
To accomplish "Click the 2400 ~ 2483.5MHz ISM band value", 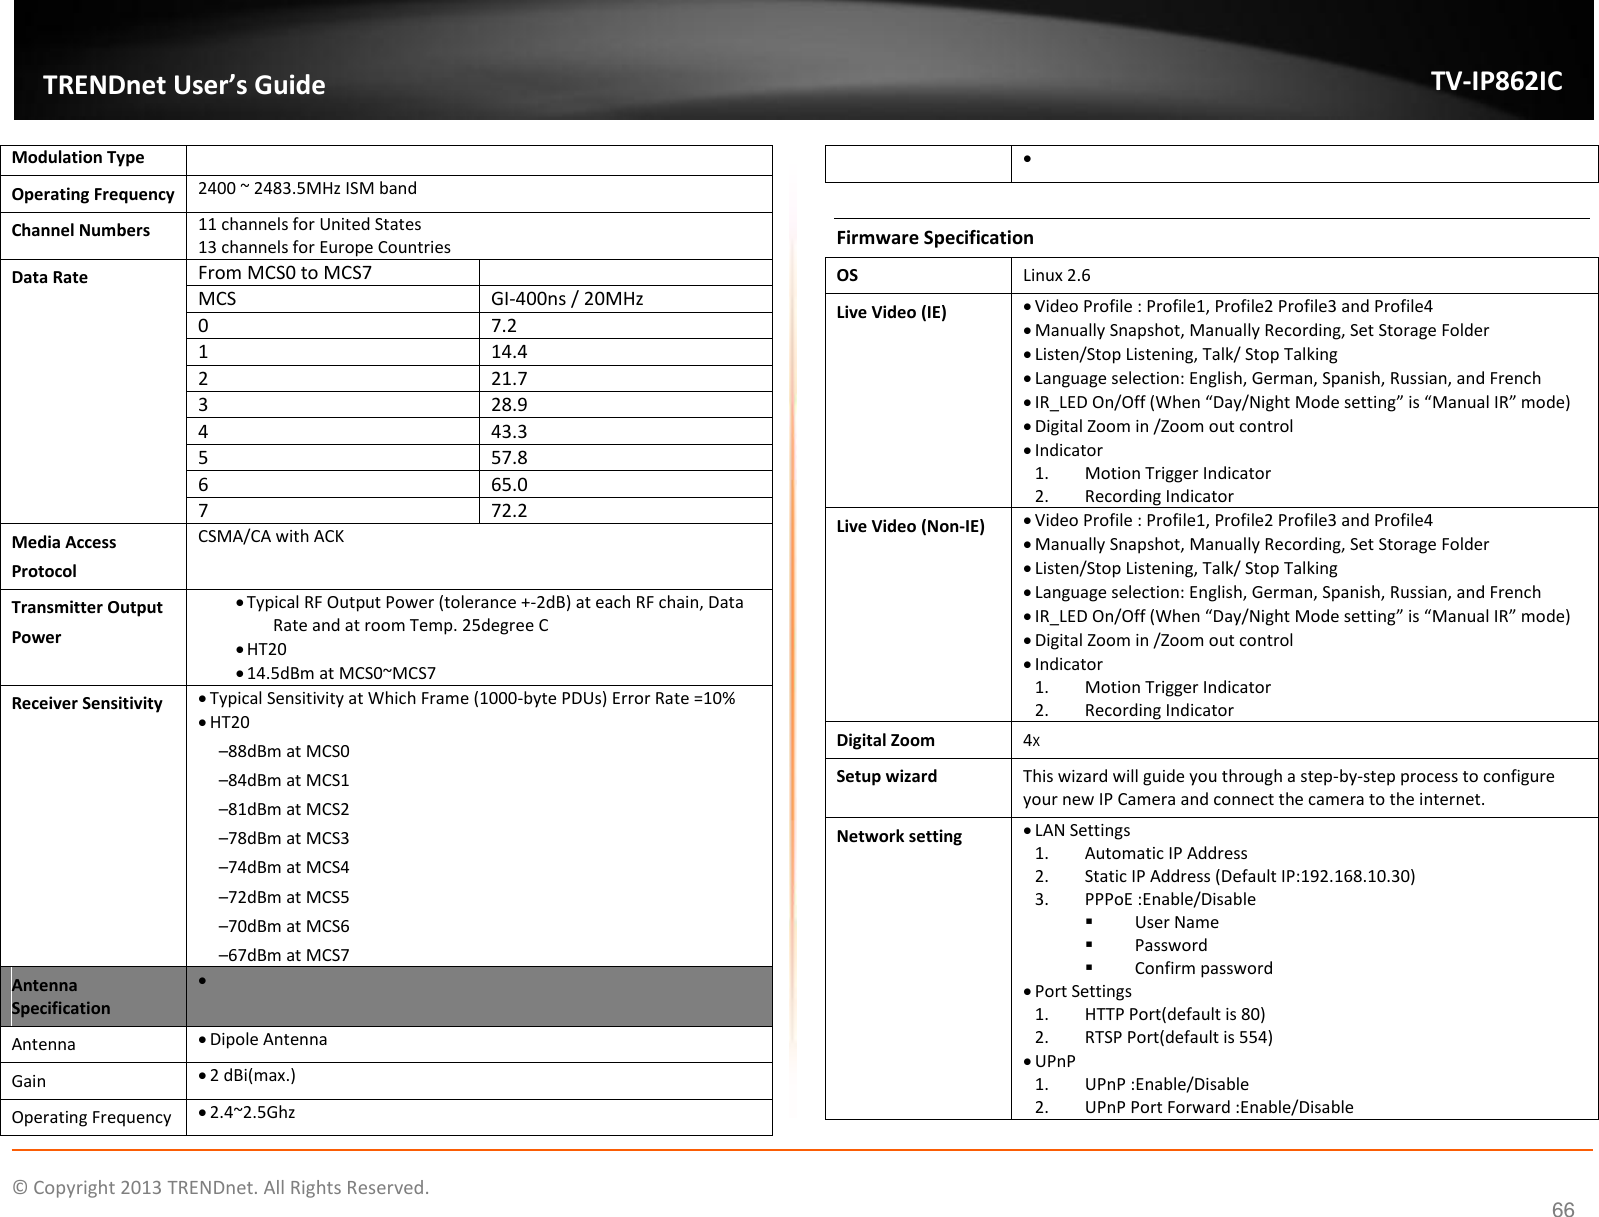I will click(x=307, y=188).
